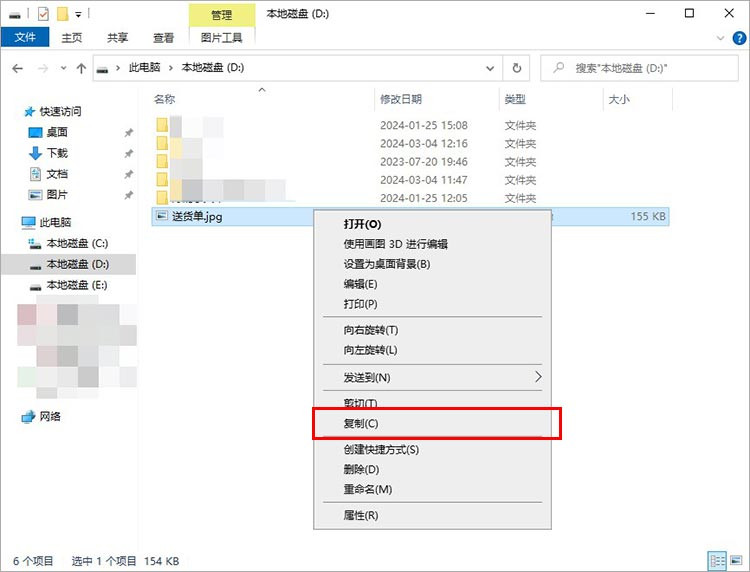Viewport: 750px width, 572px height.
Task: Open 本地磁盘 (C:) in the navigation pane
Action: [77, 243]
